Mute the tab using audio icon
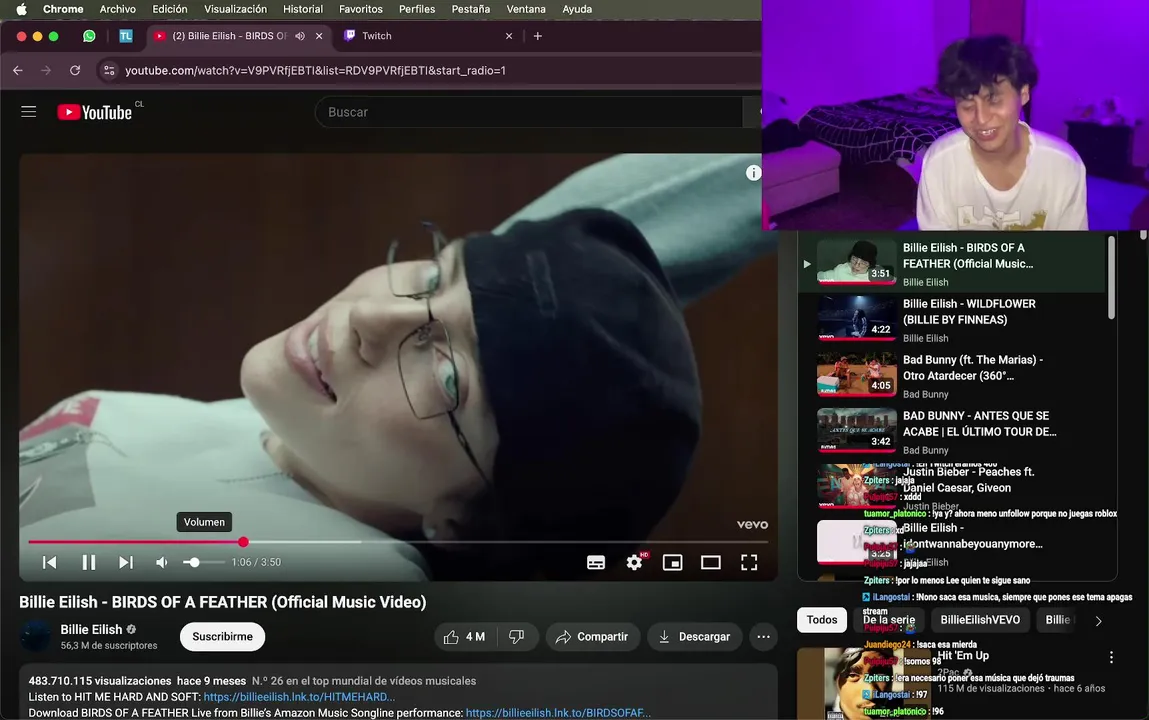 point(300,36)
